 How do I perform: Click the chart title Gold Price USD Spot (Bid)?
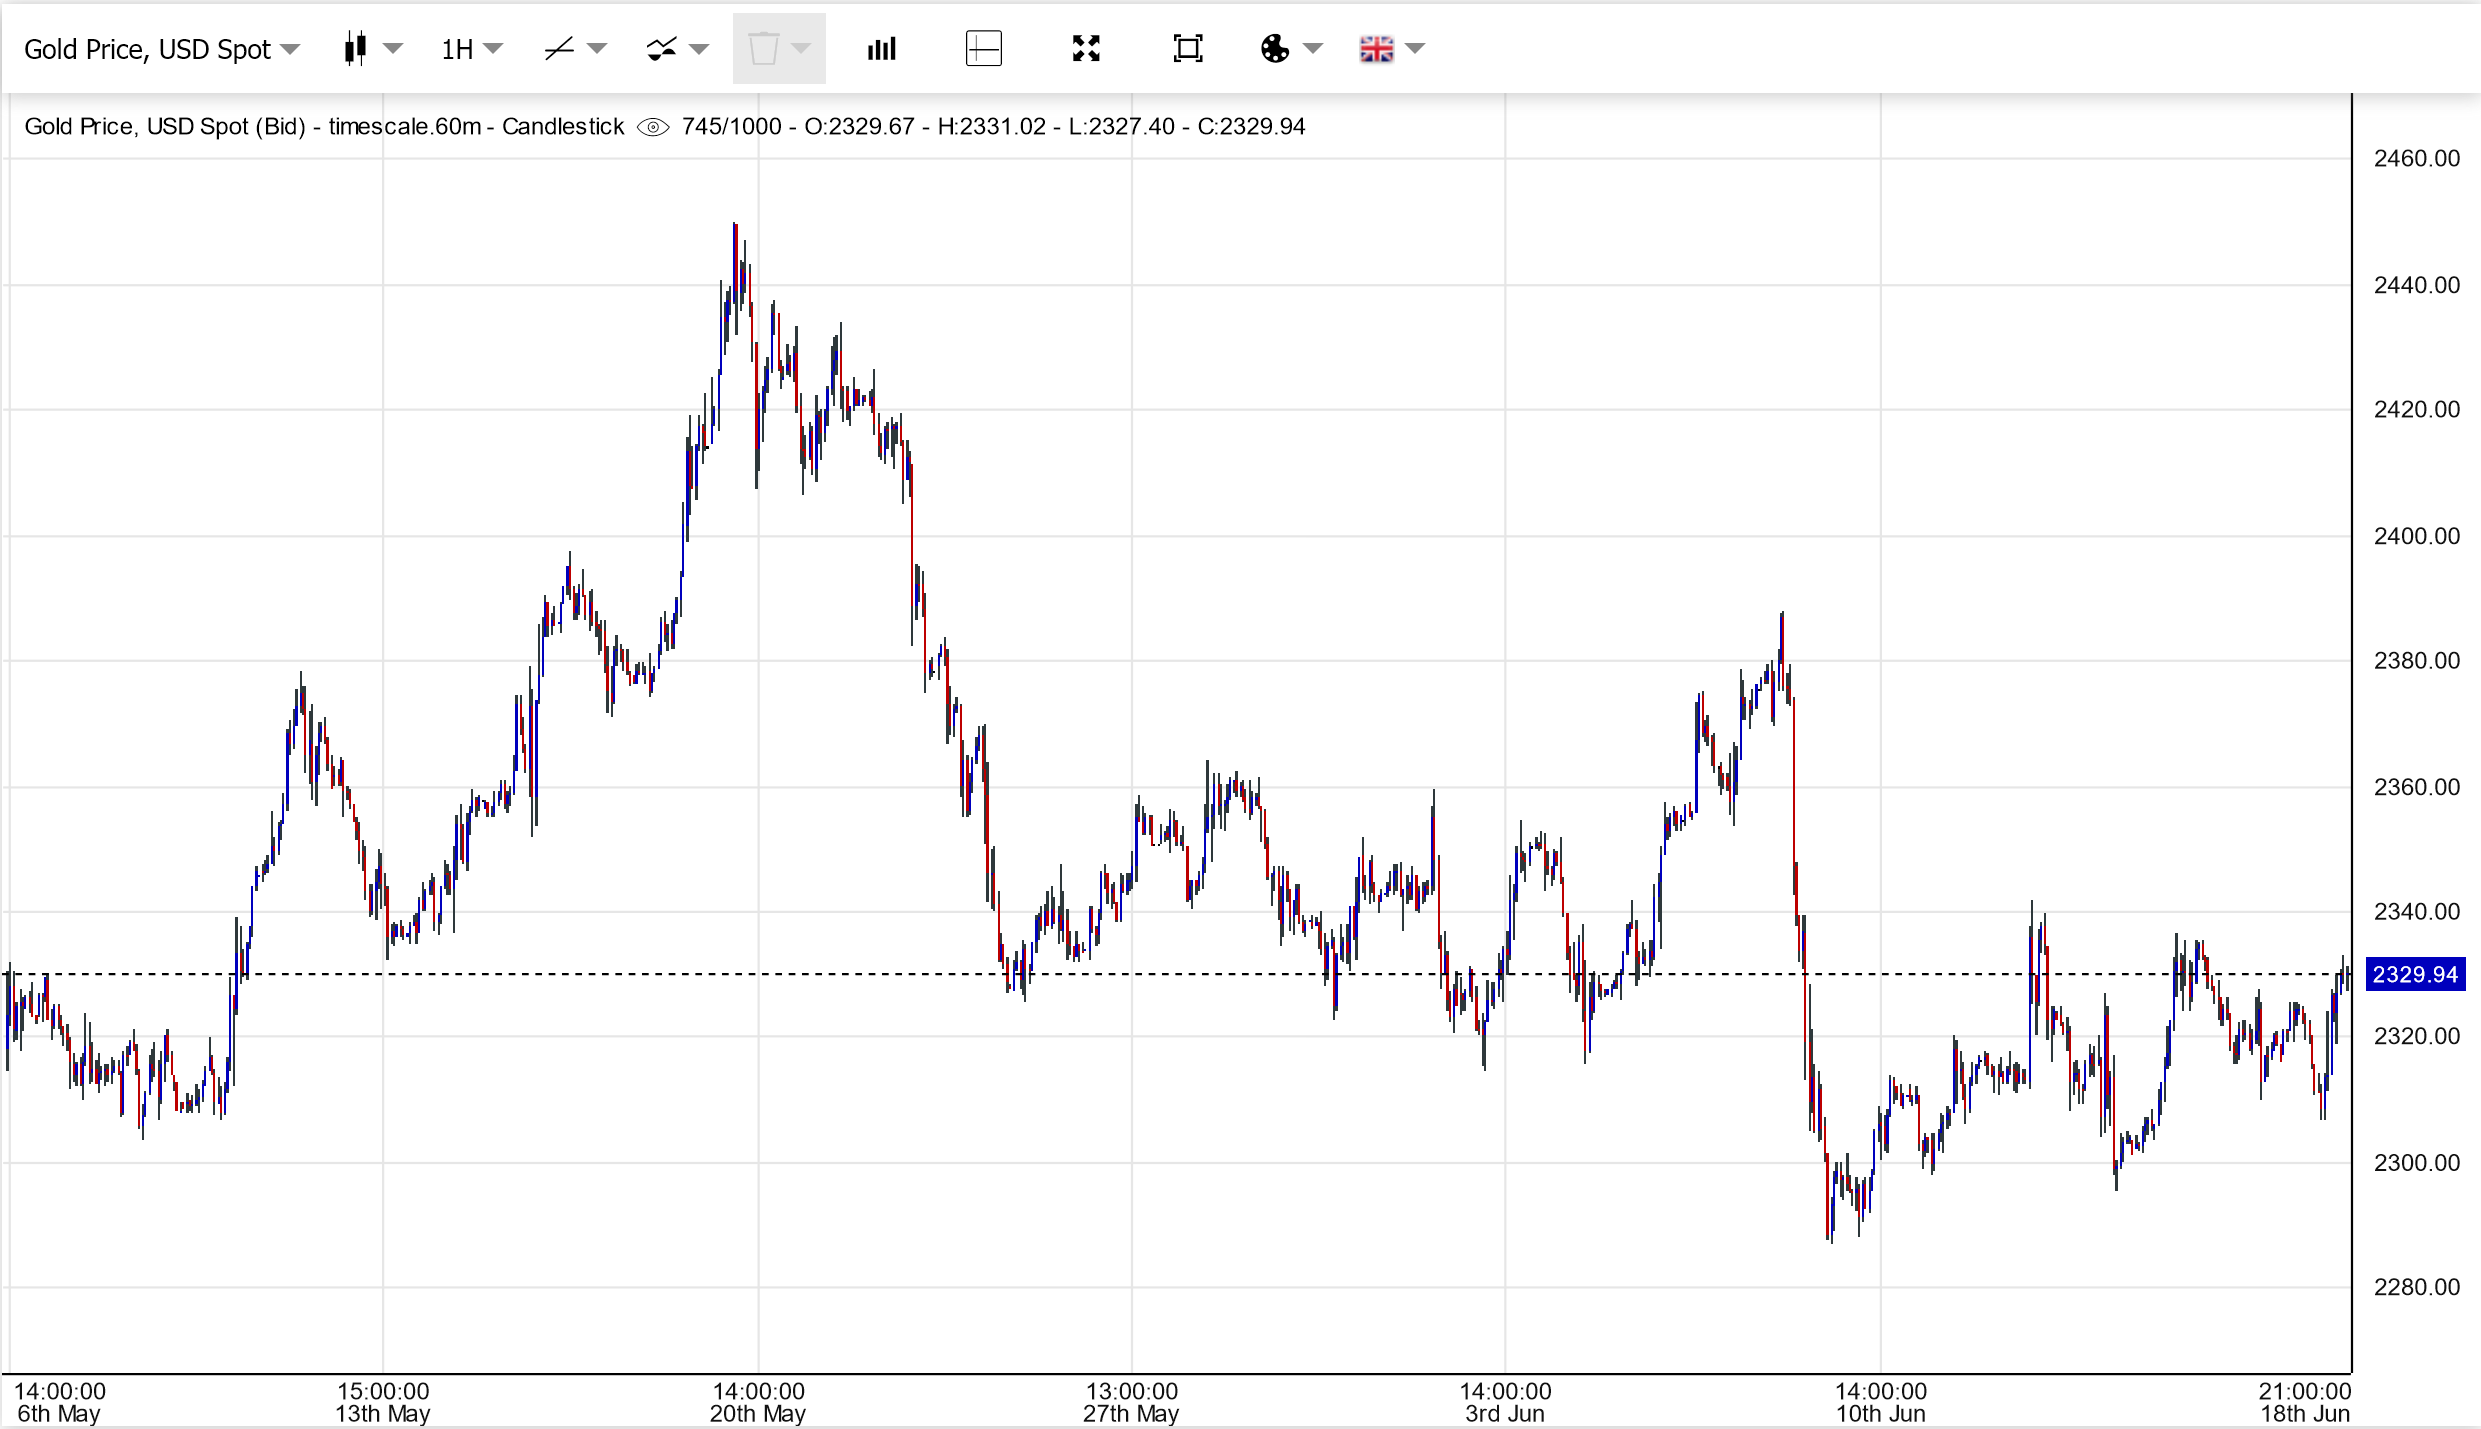[x=165, y=127]
